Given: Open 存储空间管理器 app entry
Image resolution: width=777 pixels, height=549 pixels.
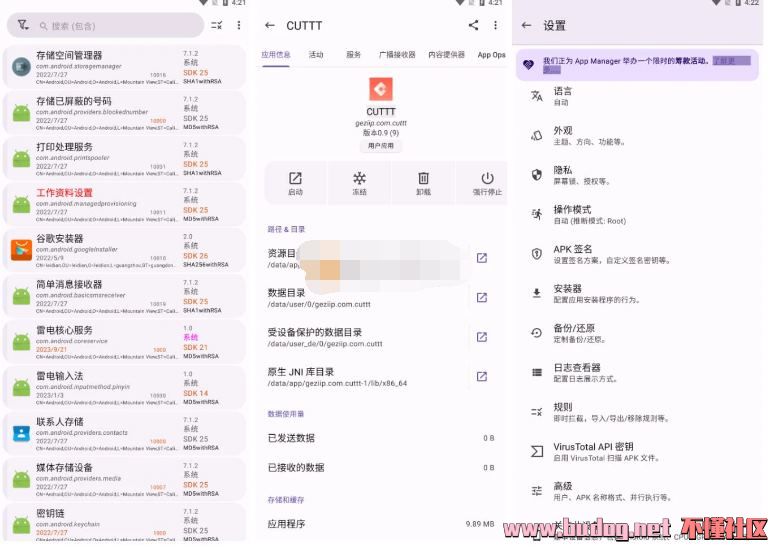Looking at the screenshot, I should (x=124, y=67).
